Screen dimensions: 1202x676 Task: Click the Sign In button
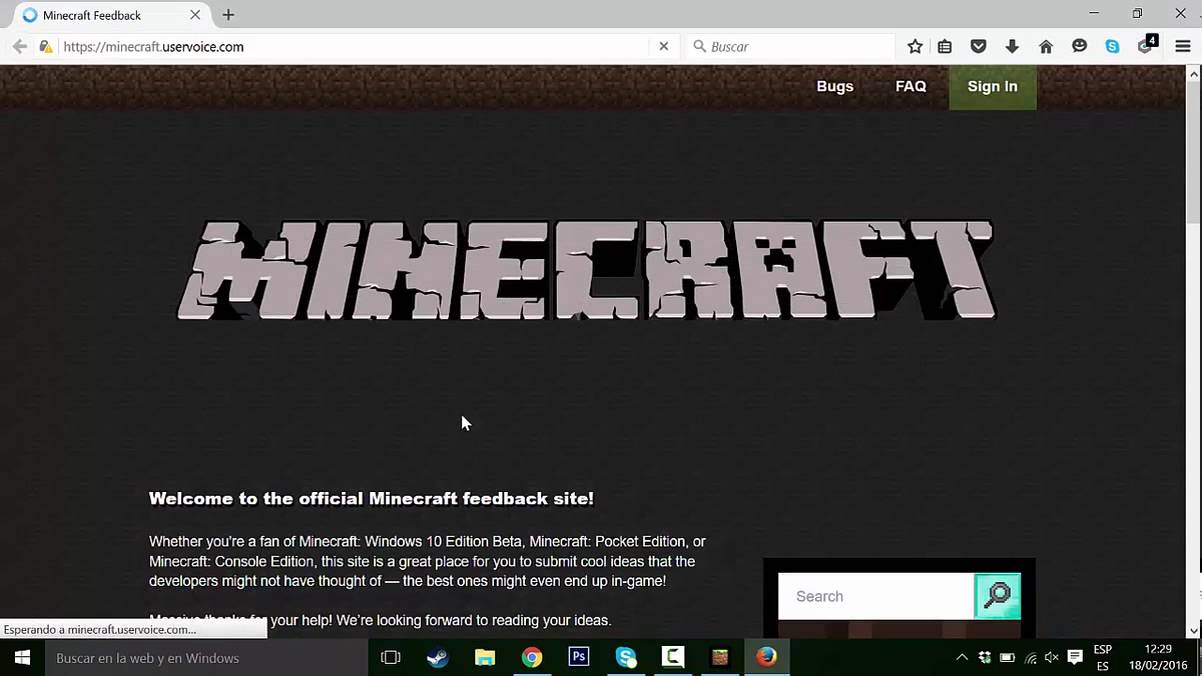click(992, 87)
